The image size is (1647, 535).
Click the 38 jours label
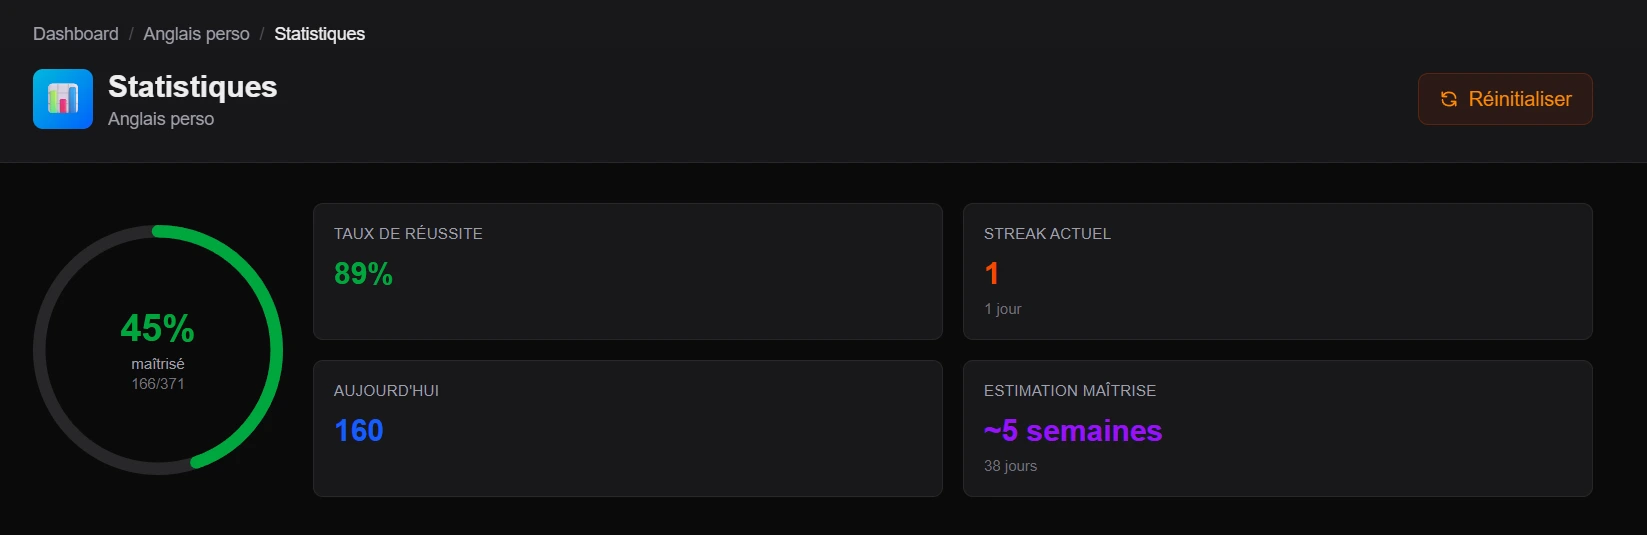point(1010,466)
